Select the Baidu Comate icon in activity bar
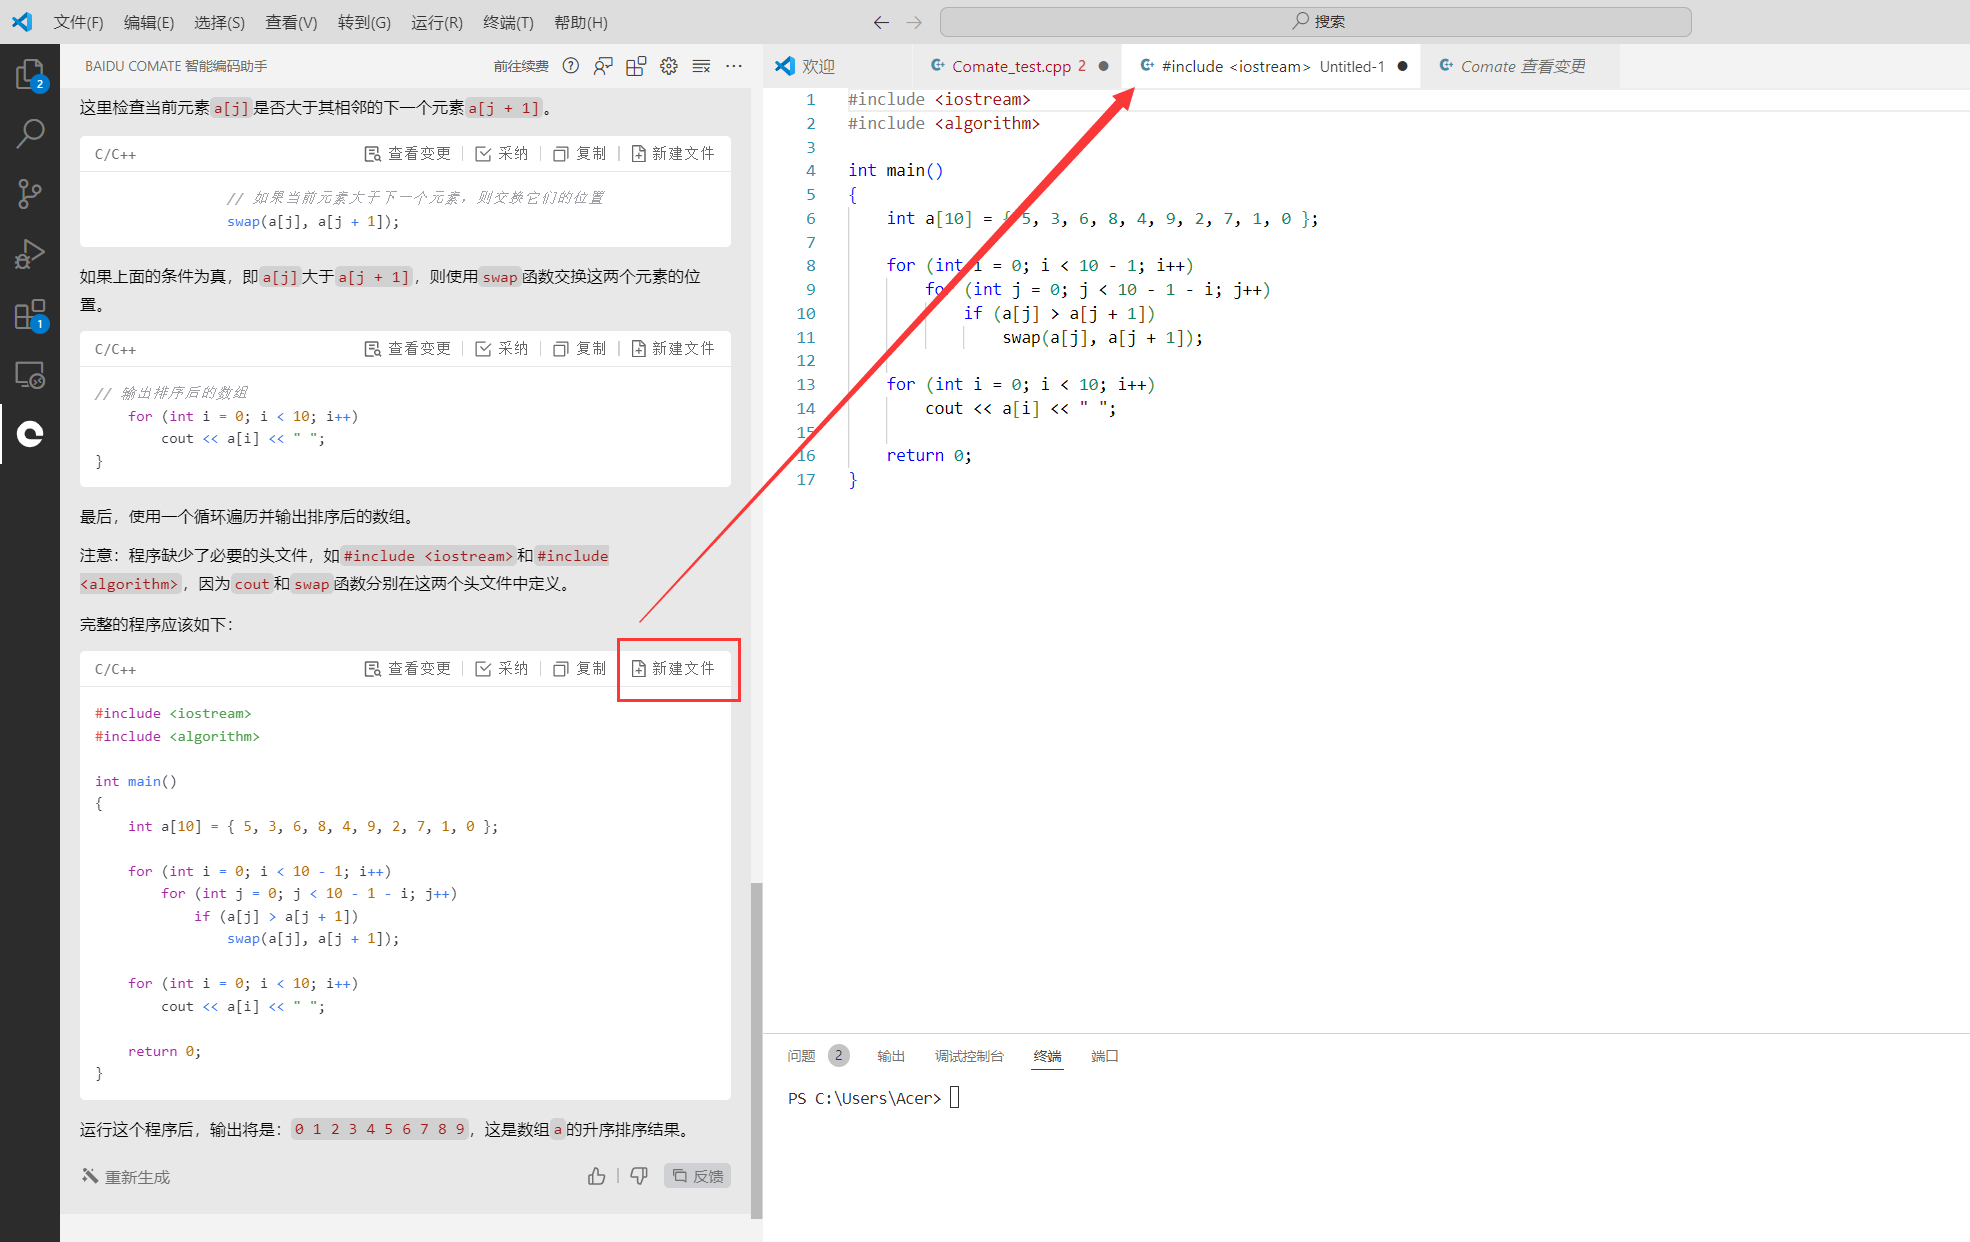 [x=30, y=434]
